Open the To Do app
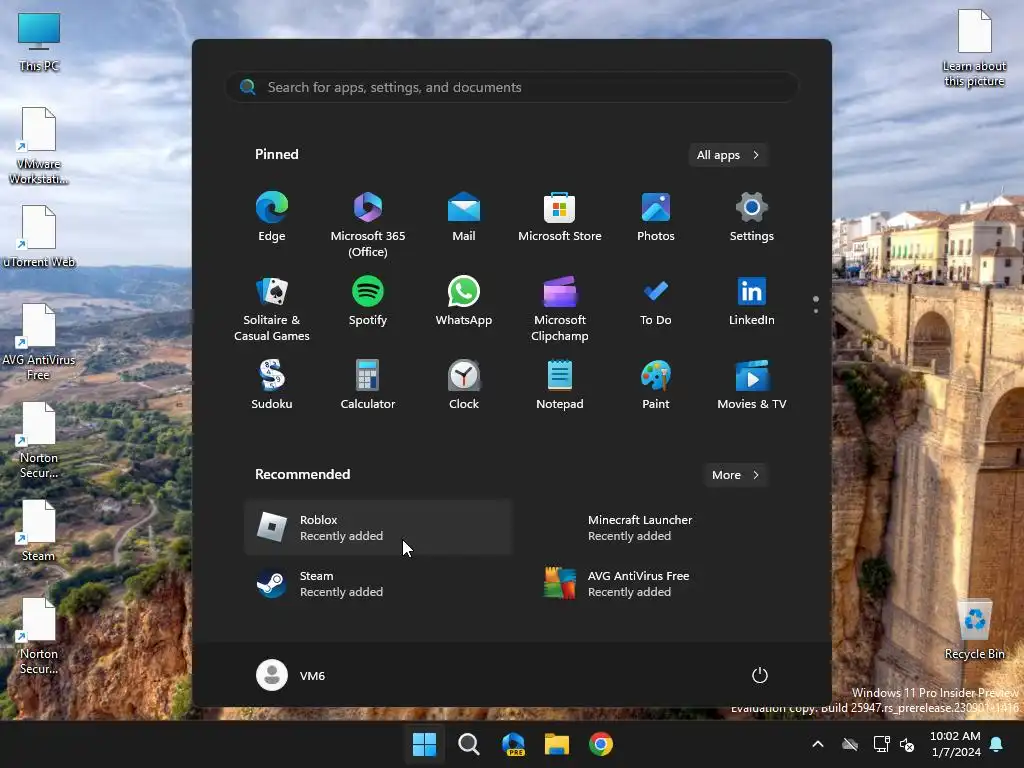1024x768 pixels. click(656, 301)
